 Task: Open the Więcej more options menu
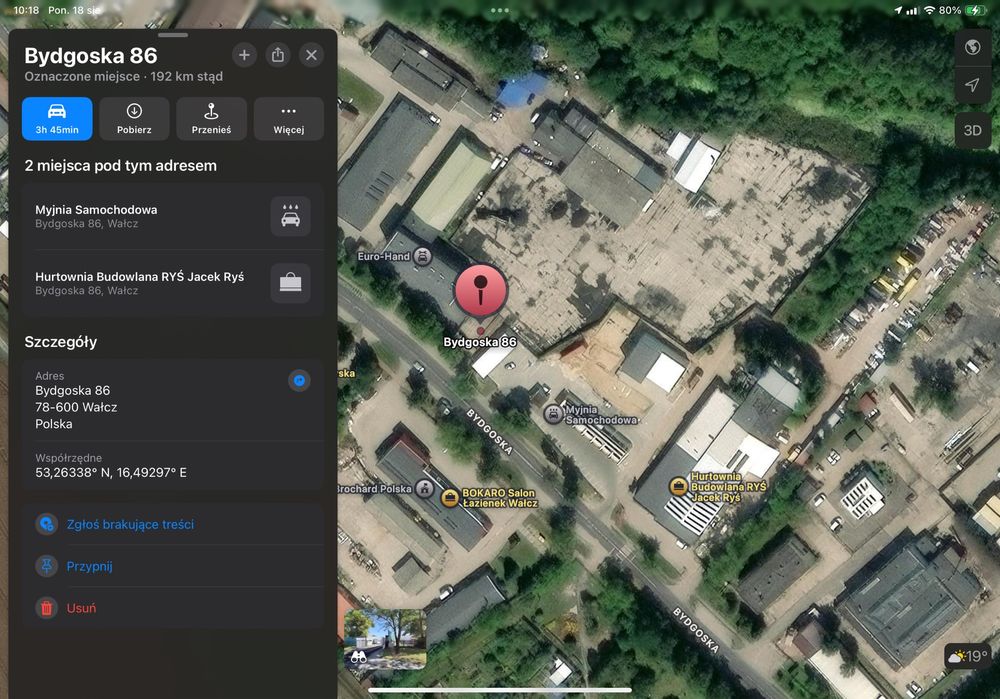(288, 119)
